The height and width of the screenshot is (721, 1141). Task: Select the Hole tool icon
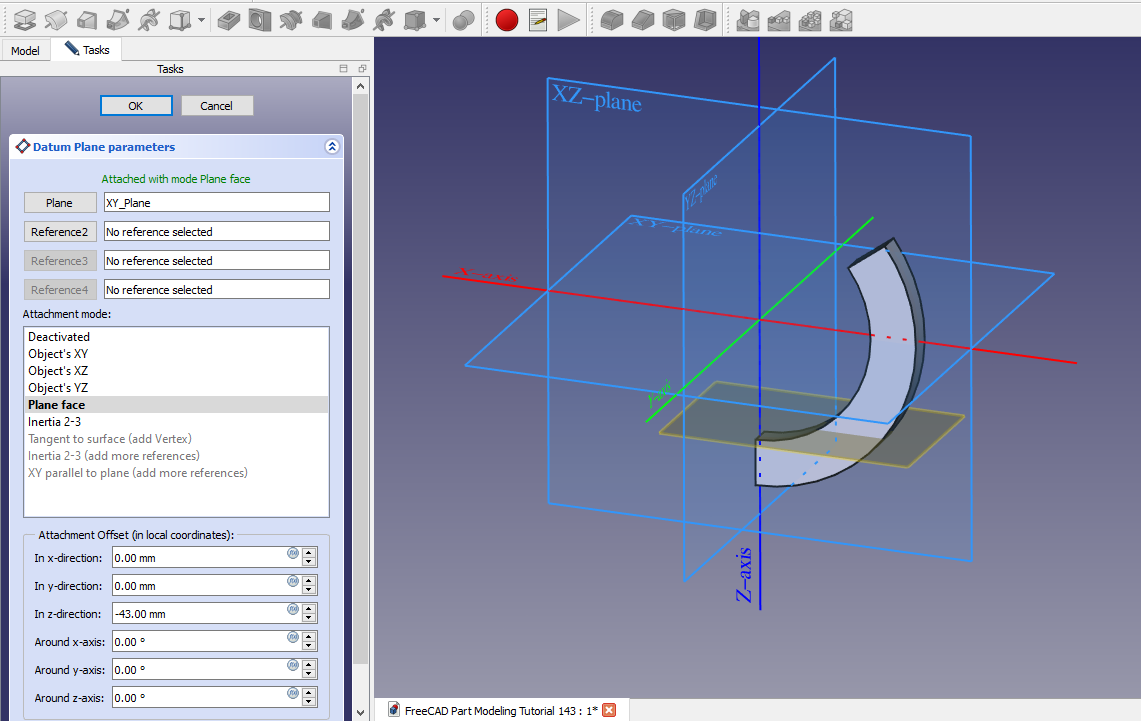260,19
